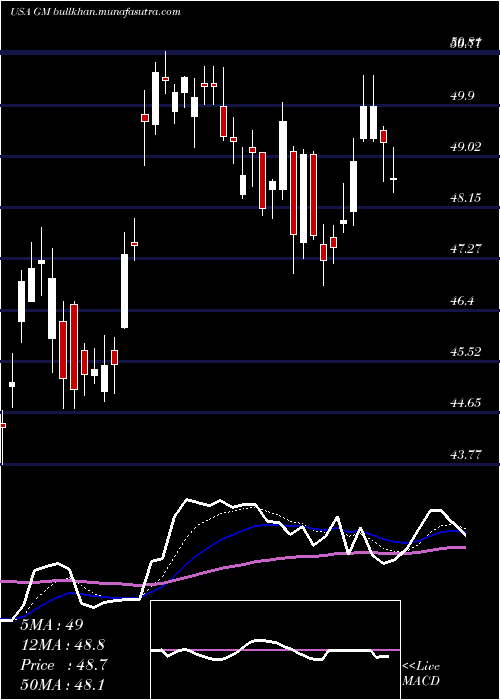The height and width of the screenshot is (700, 500).
Task: Click the 46.4 price axis label
Action: [x=463, y=300]
